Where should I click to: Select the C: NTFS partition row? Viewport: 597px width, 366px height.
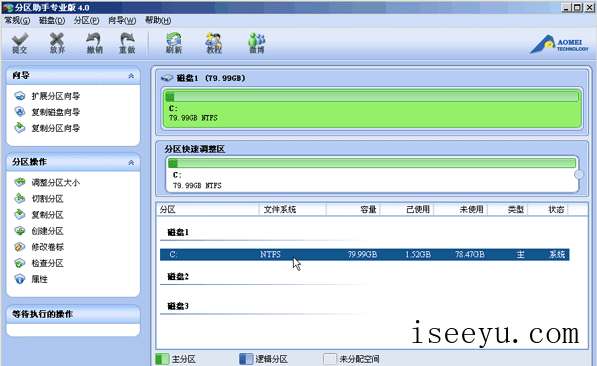pos(364,254)
